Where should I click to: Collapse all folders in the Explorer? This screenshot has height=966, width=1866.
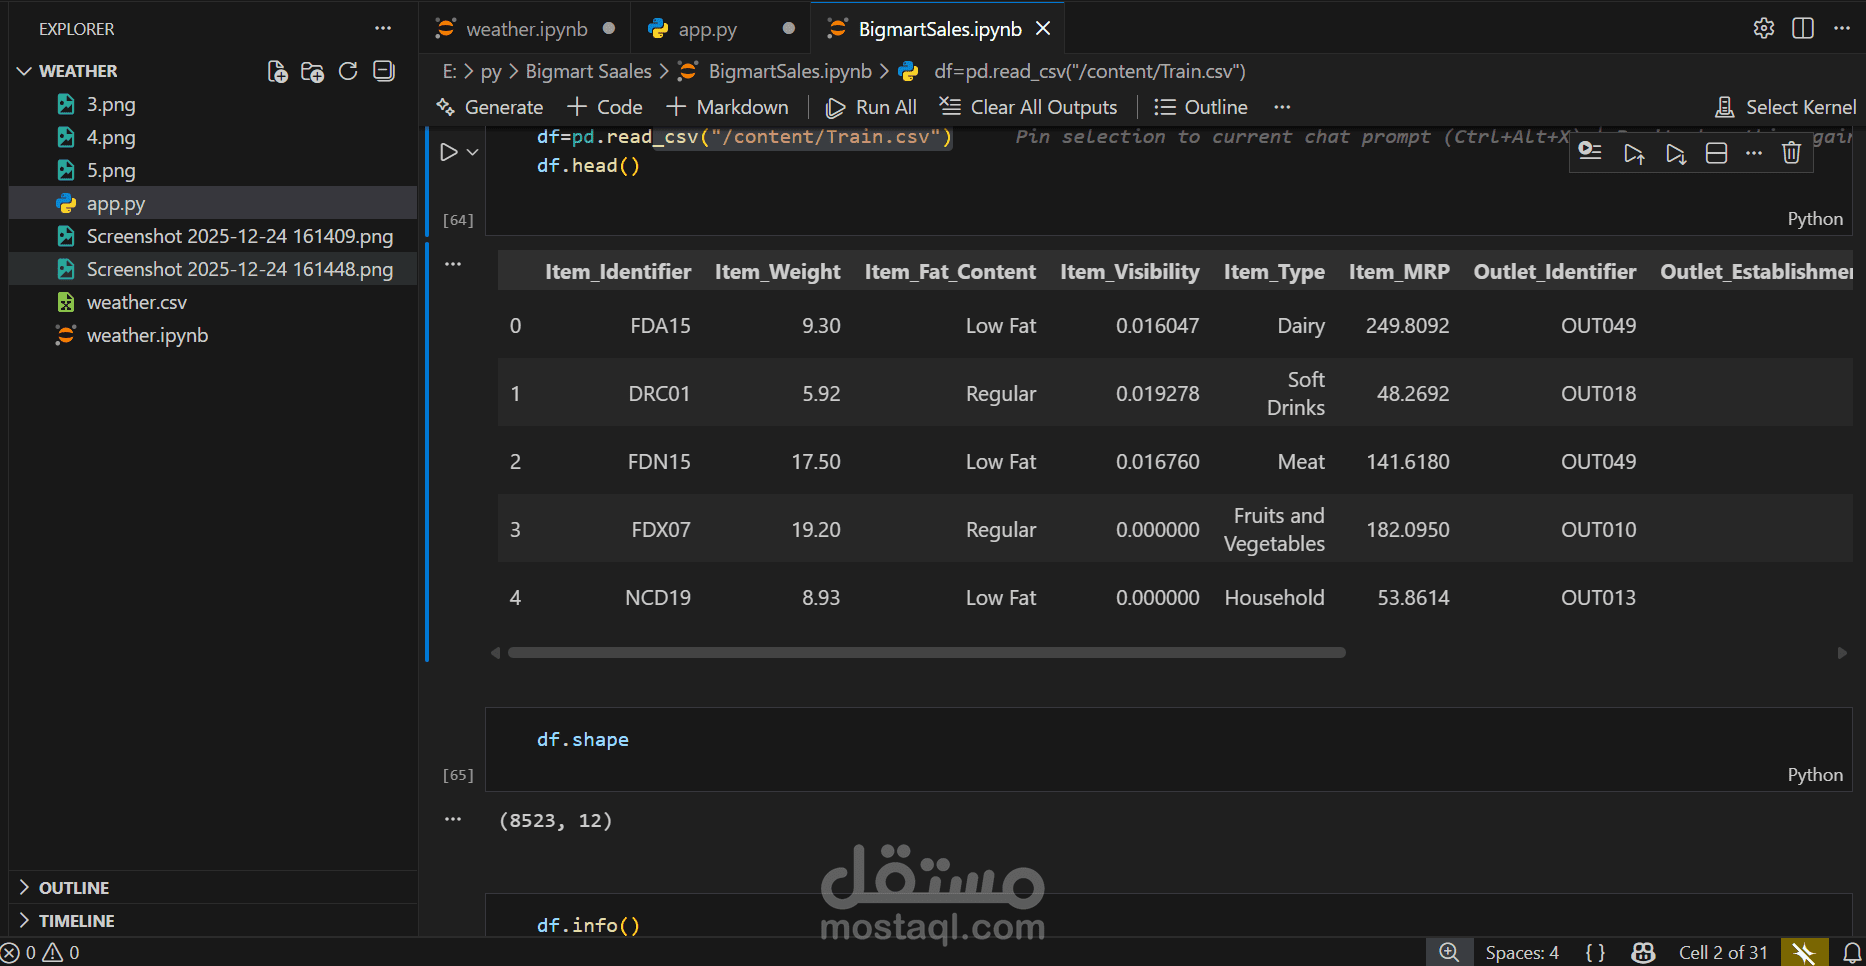coord(384,71)
